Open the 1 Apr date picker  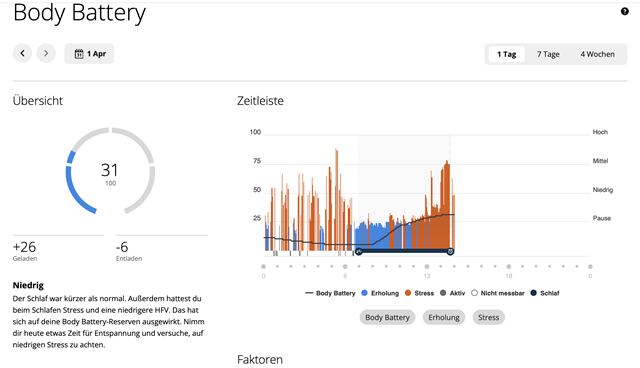89,54
